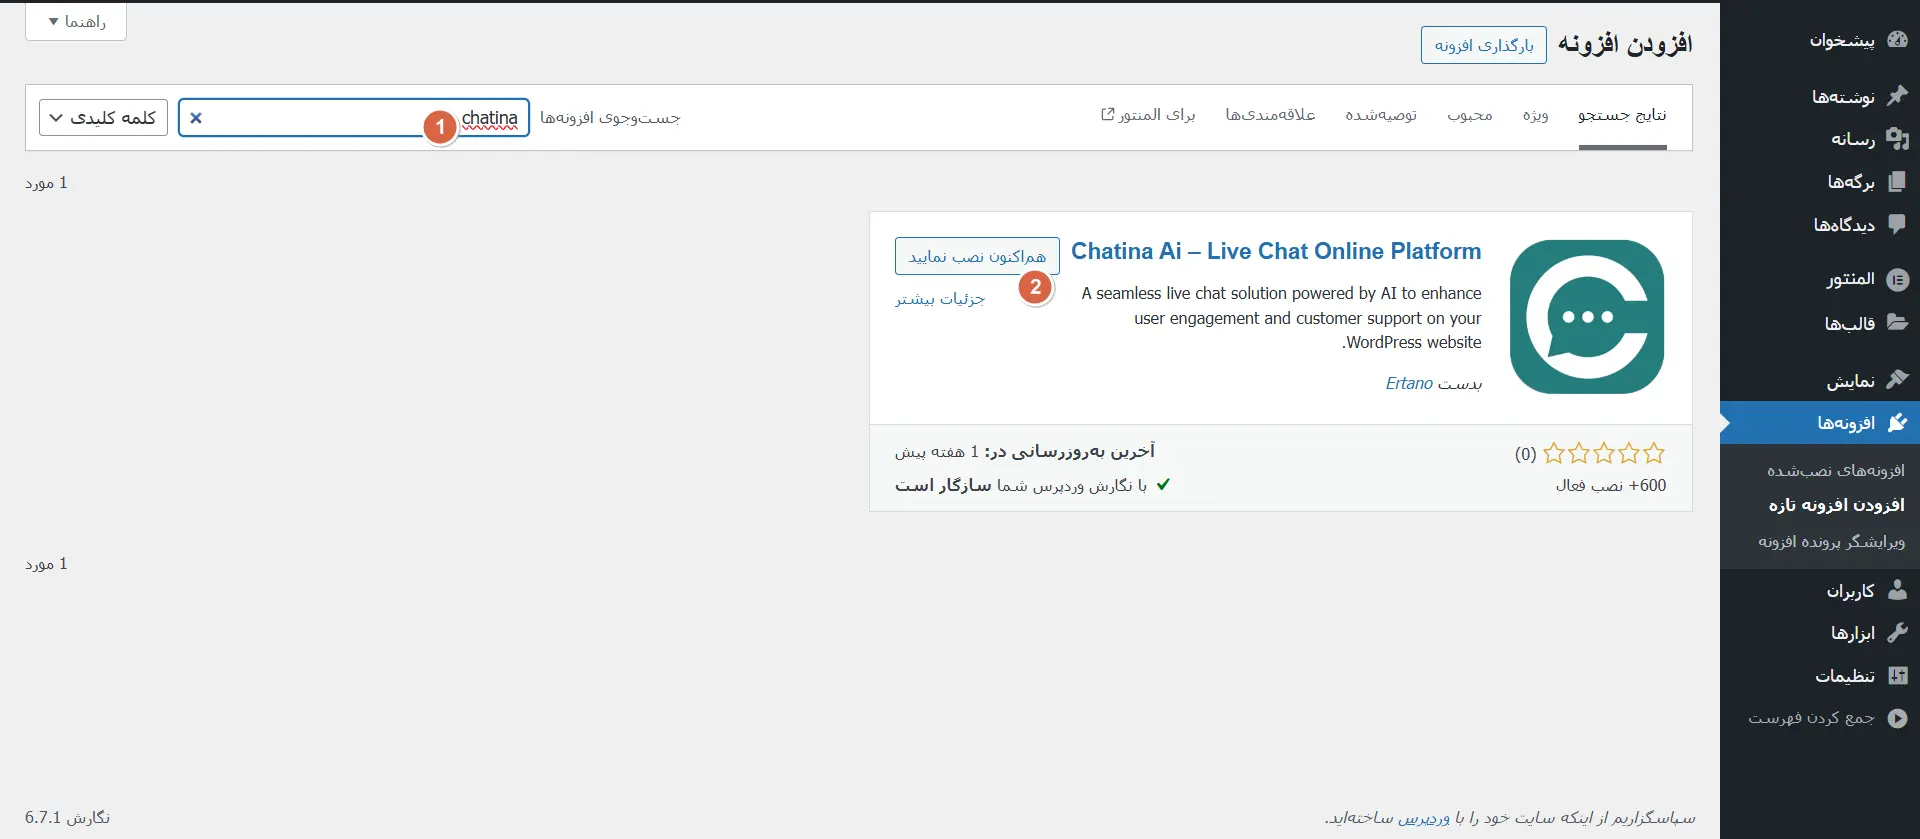Click the آخرین به‌روزرسانی update text

1025,452
